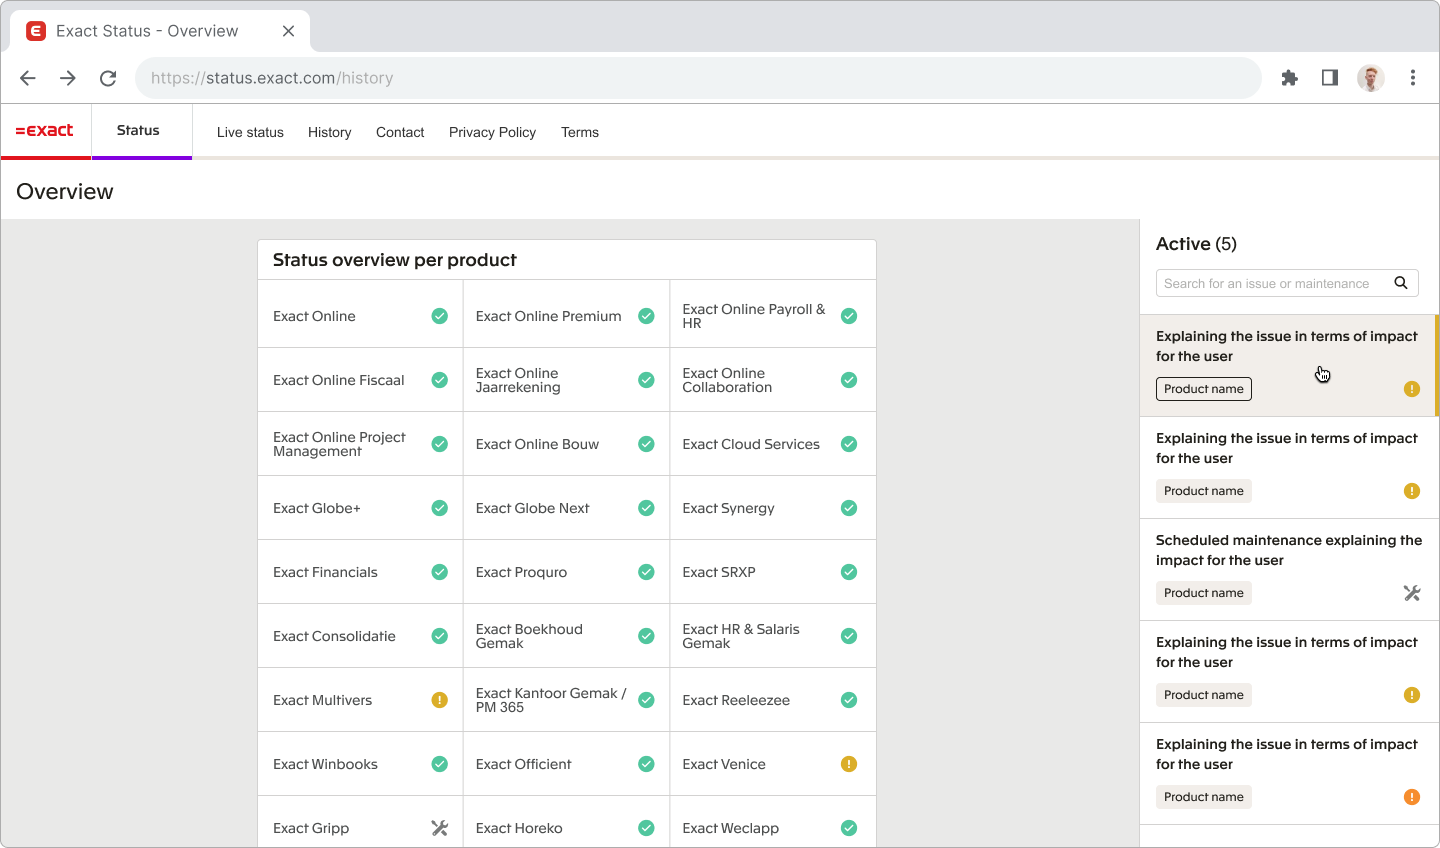The width and height of the screenshot is (1440, 848).
Task: Open the History menu item
Action: point(329,132)
